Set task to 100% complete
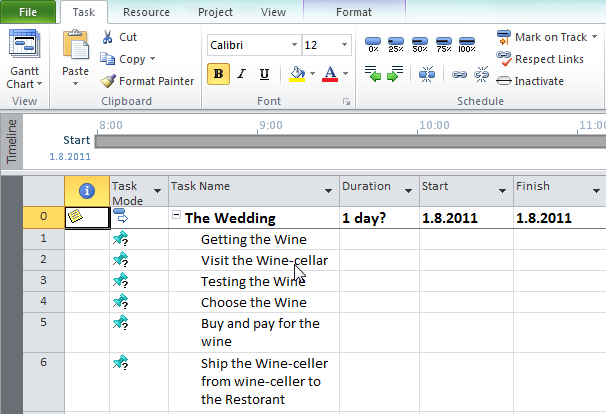606x414 pixels. (466, 45)
